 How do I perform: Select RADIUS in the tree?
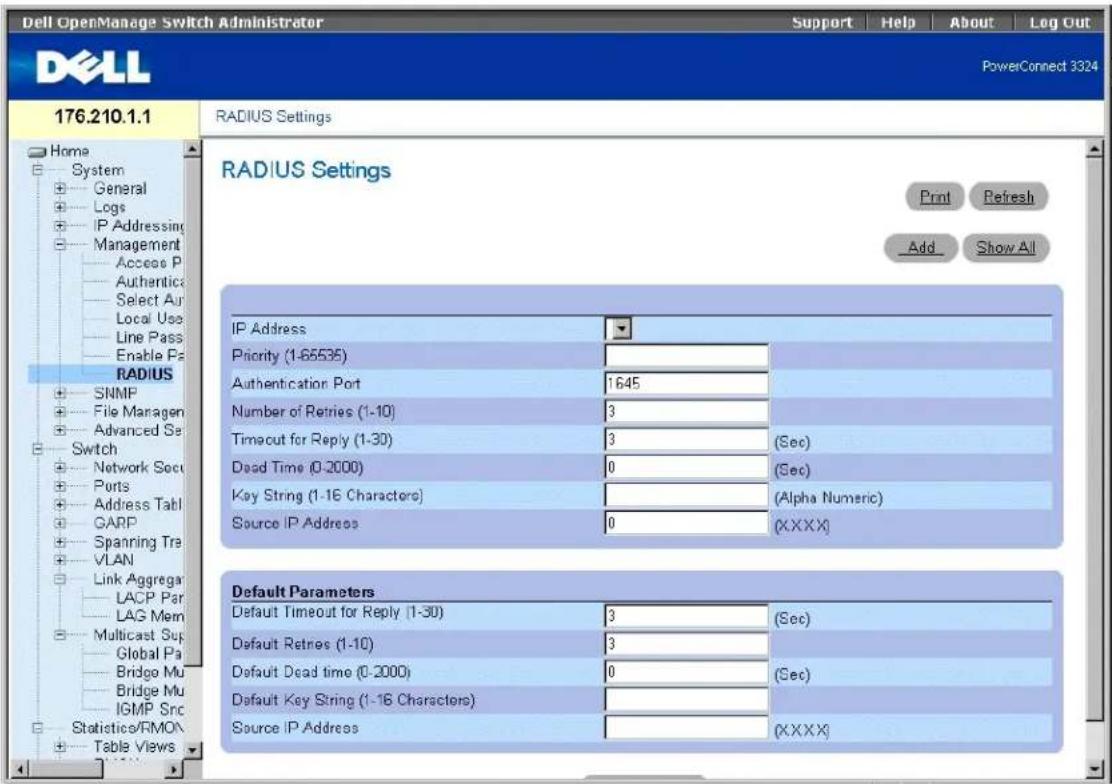coord(144,374)
